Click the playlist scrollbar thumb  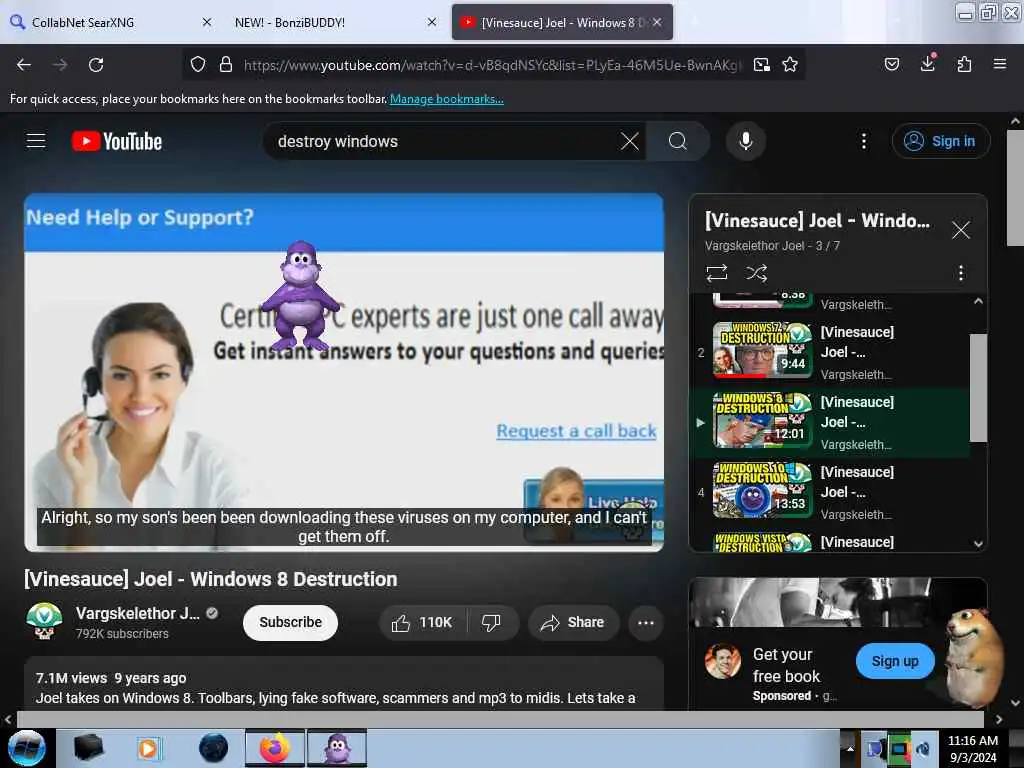tap(978, 387)
